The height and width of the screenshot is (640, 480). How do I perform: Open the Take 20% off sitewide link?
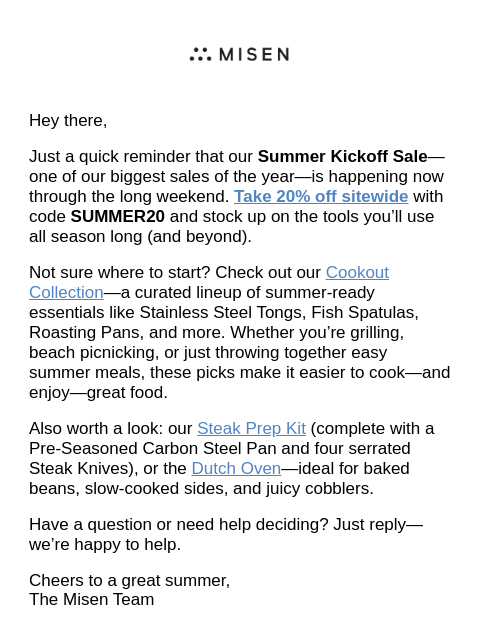[321, 196]
